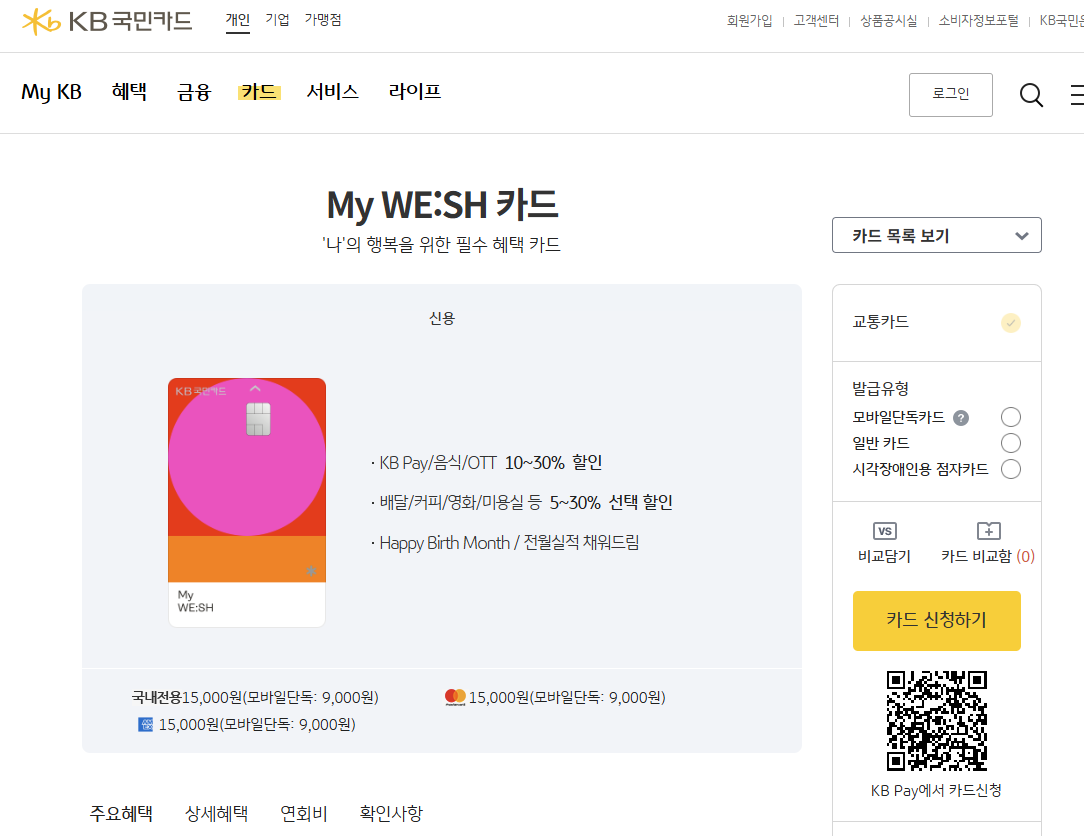Open the 서비스 menu
1084x836 pixels.
click(333, 92)
